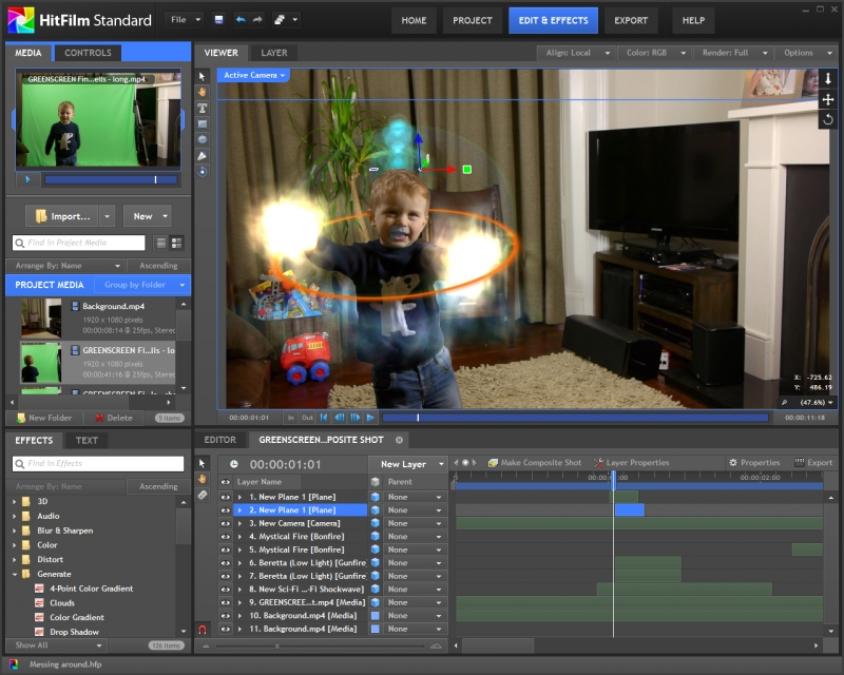Switch project media to thumbnail grid view

[177, 243]
